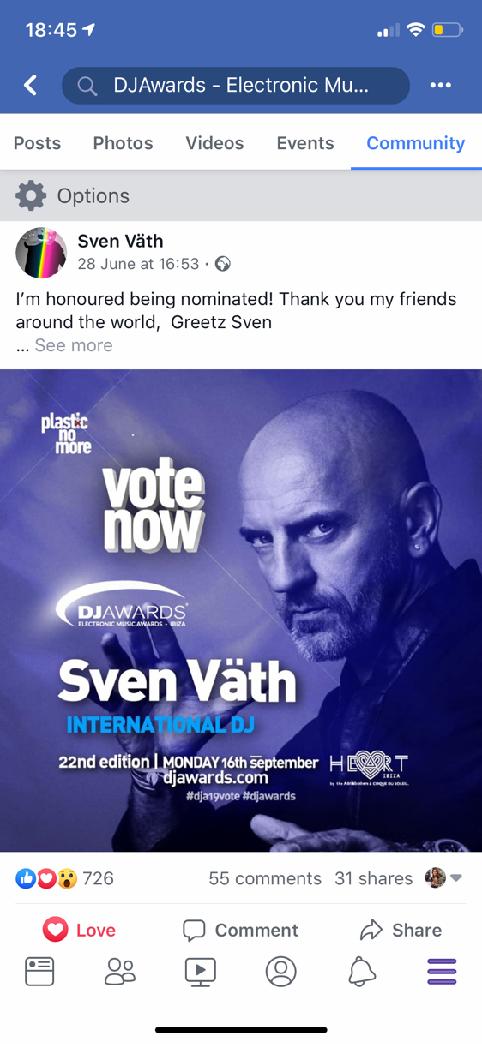View the 55 comments link
The height and width of the screenshot is (1044, 482).
[x=265, y=878]
